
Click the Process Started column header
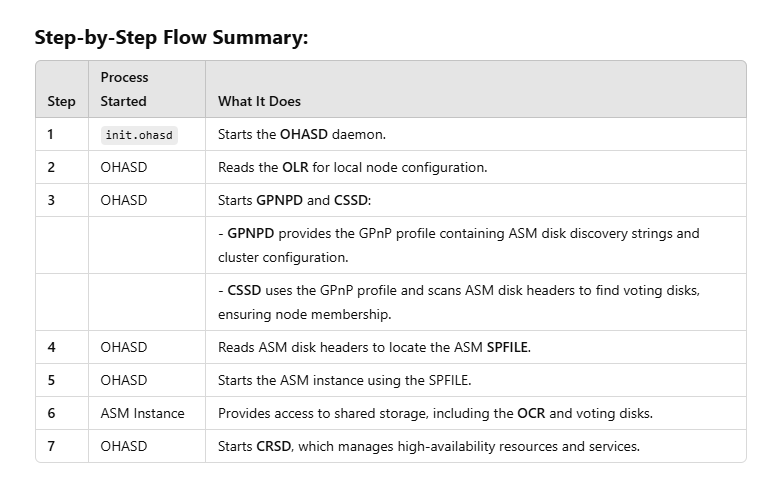[125, 89]
